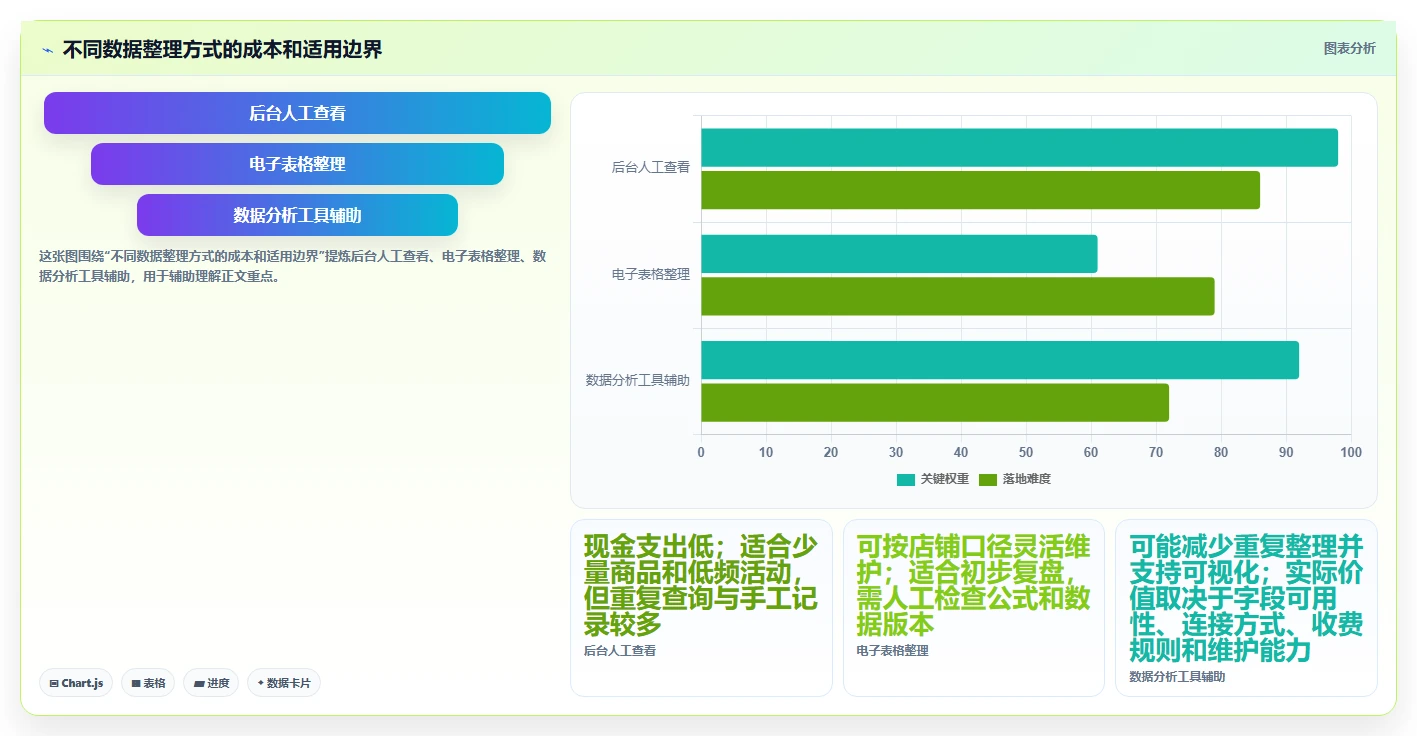Click the heading 不同数据整理方式的成本和适用边界
The width and height of the screenshot is (1417, 736).
222,49
